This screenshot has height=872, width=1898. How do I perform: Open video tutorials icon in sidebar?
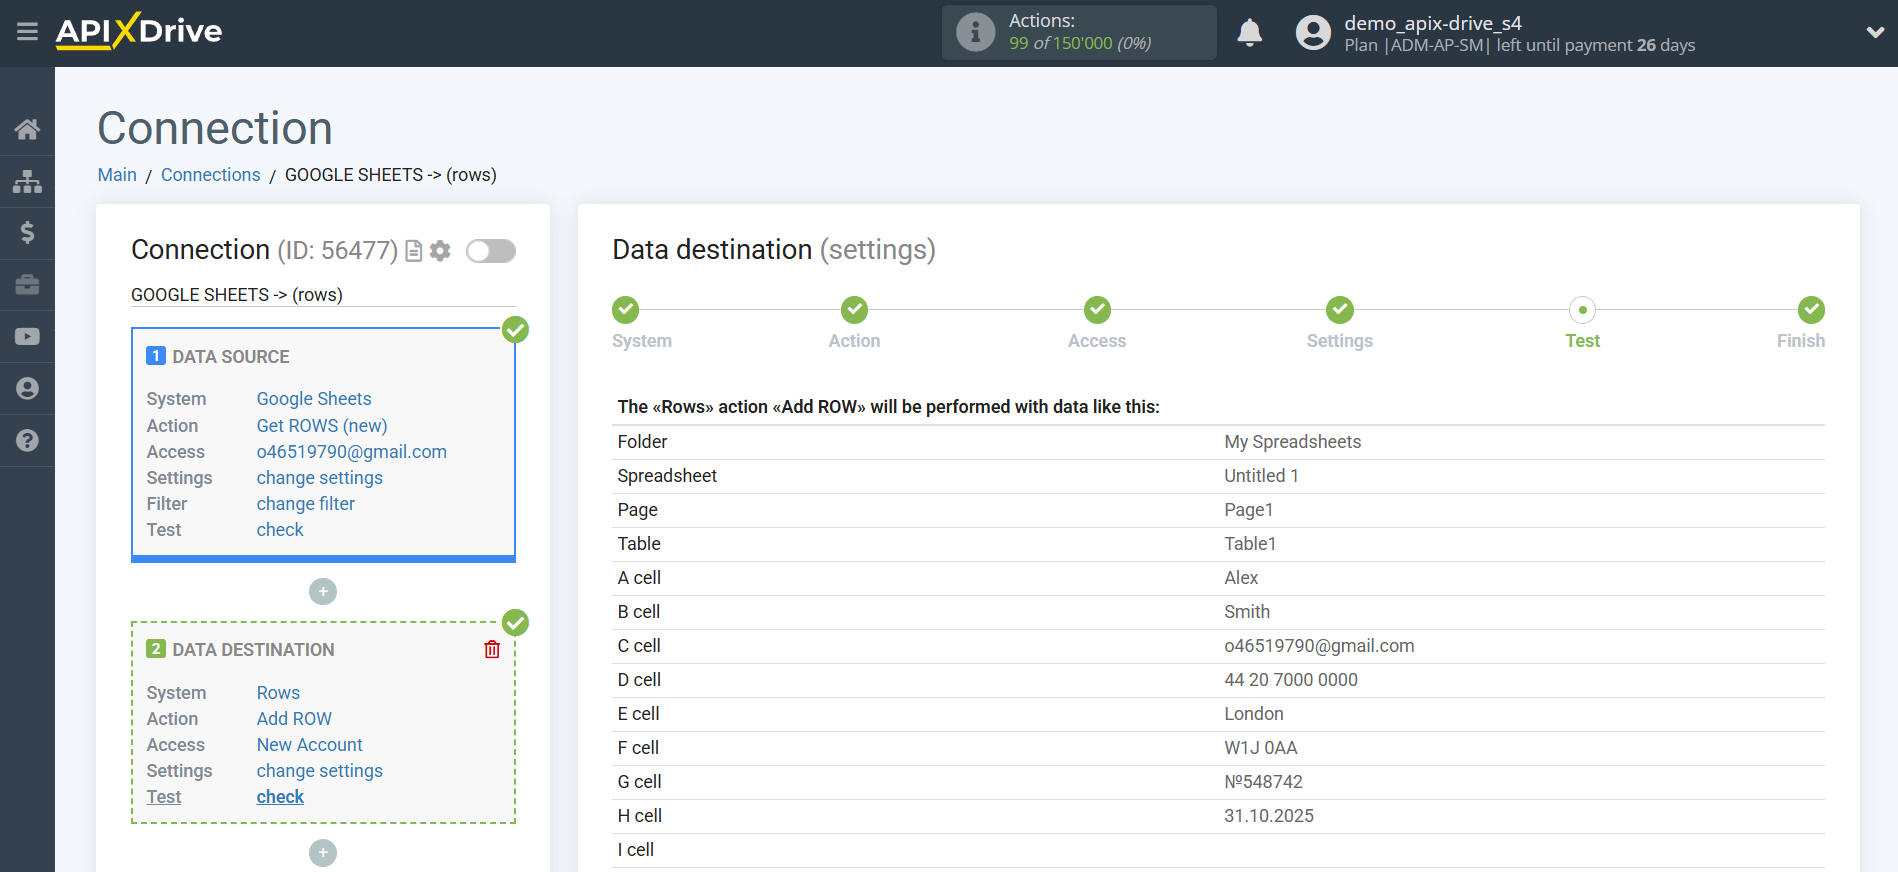point(27,337)
